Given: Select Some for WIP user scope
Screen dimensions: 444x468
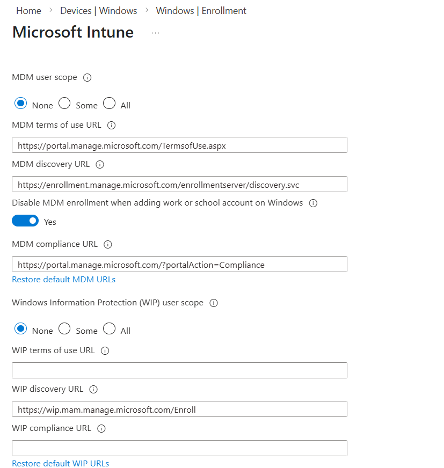Looking at the screenshot, I should click(64, 329).
